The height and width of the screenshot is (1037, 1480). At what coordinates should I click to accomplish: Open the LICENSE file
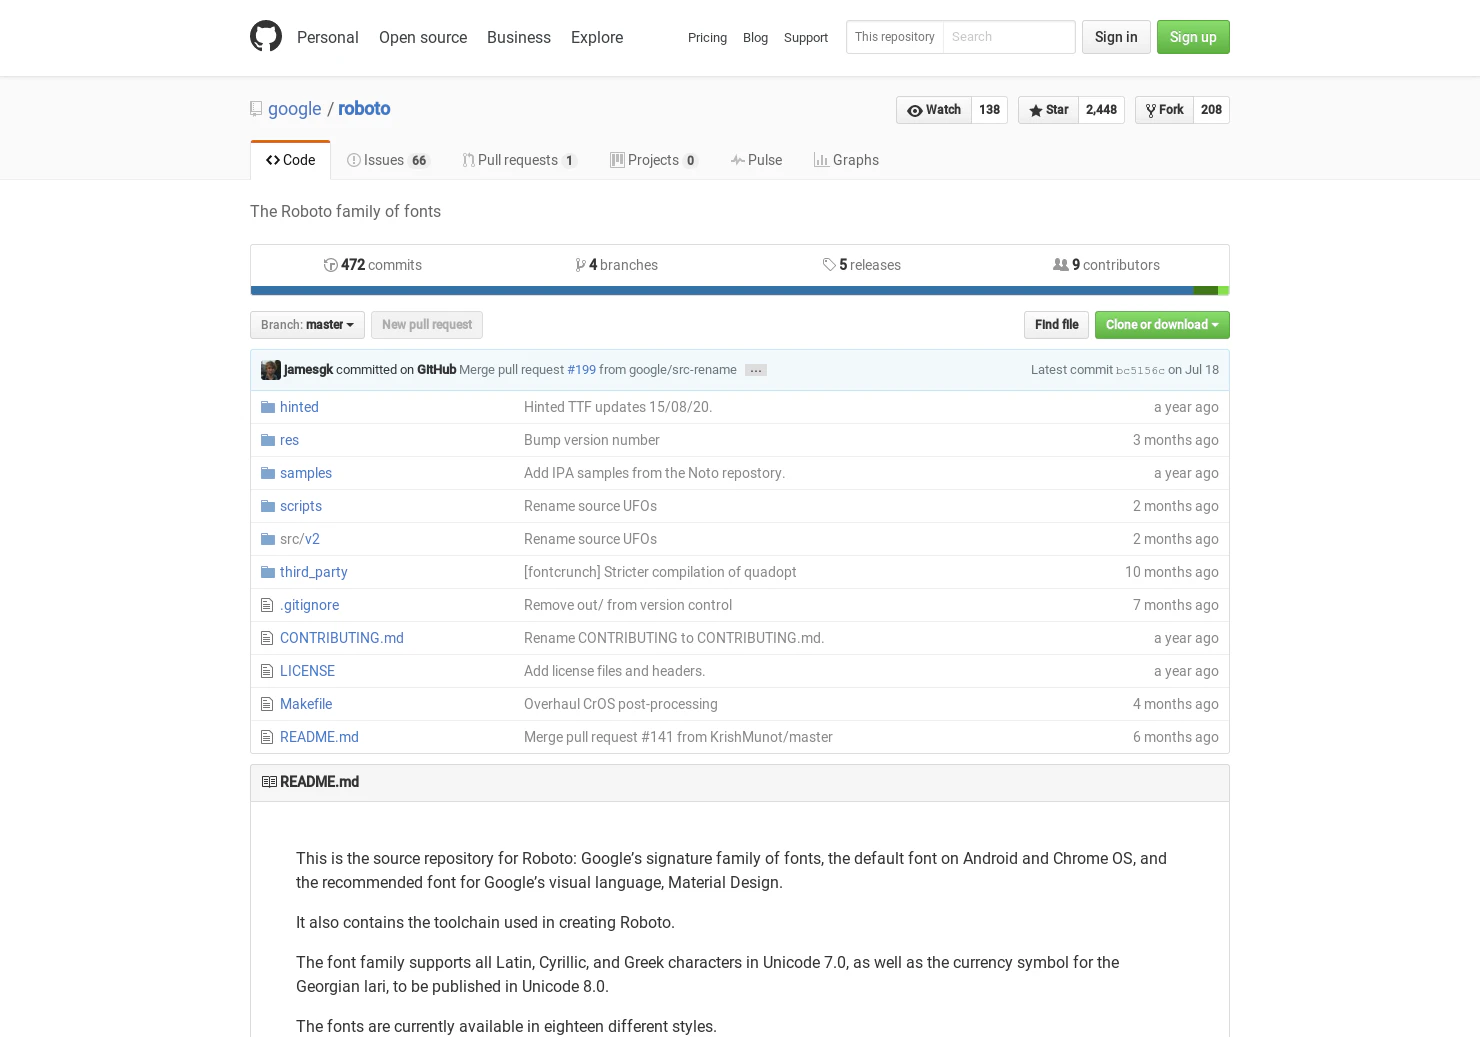coord(307,671)
